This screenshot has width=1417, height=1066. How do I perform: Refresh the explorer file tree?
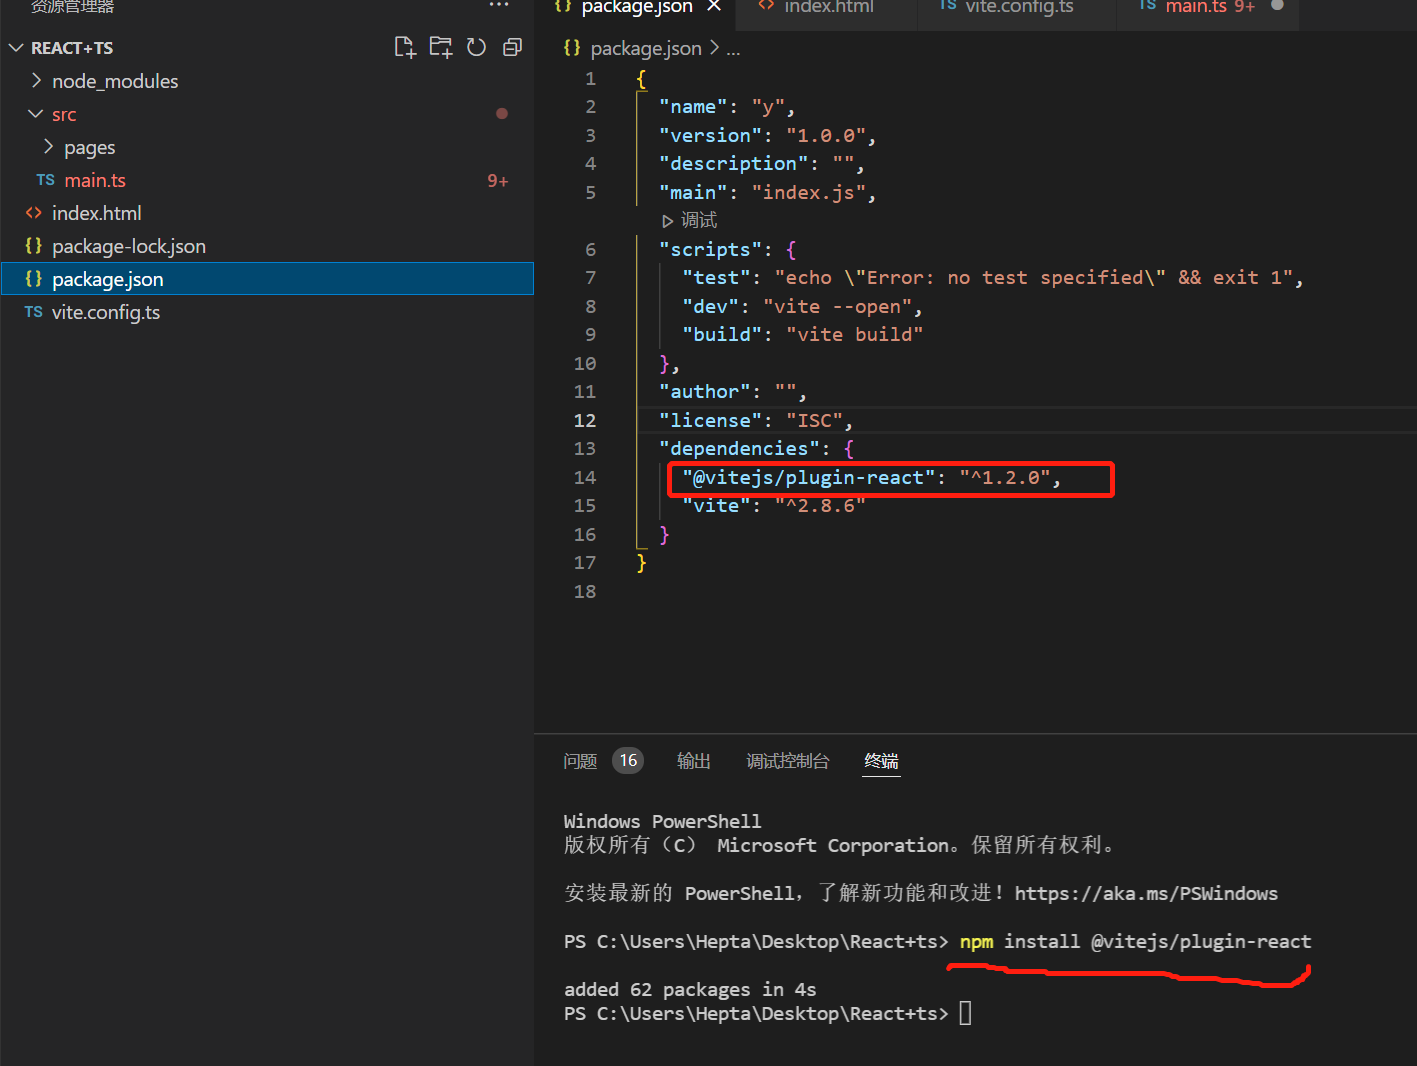tap(477, 47)
